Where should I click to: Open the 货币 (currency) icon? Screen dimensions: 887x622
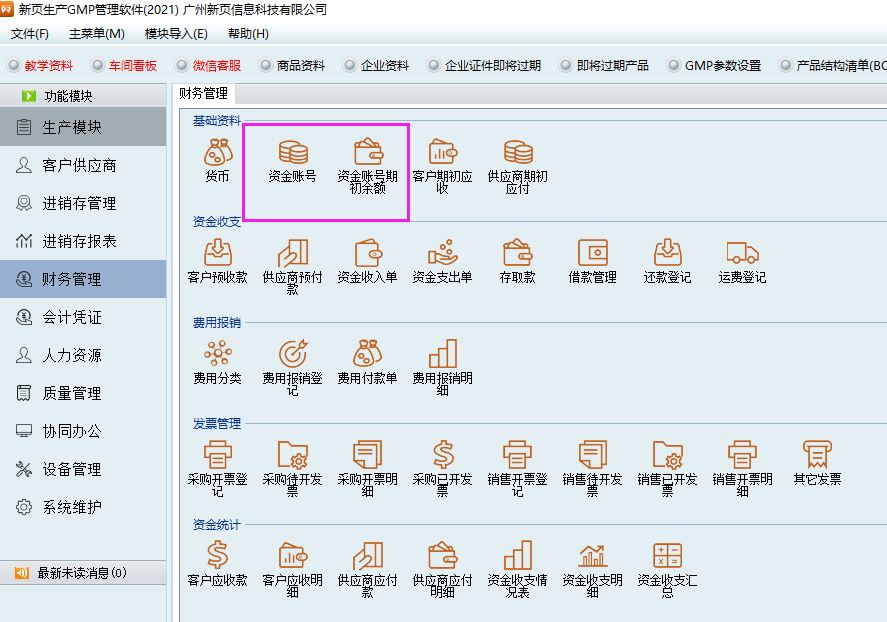tap(218, 153)
